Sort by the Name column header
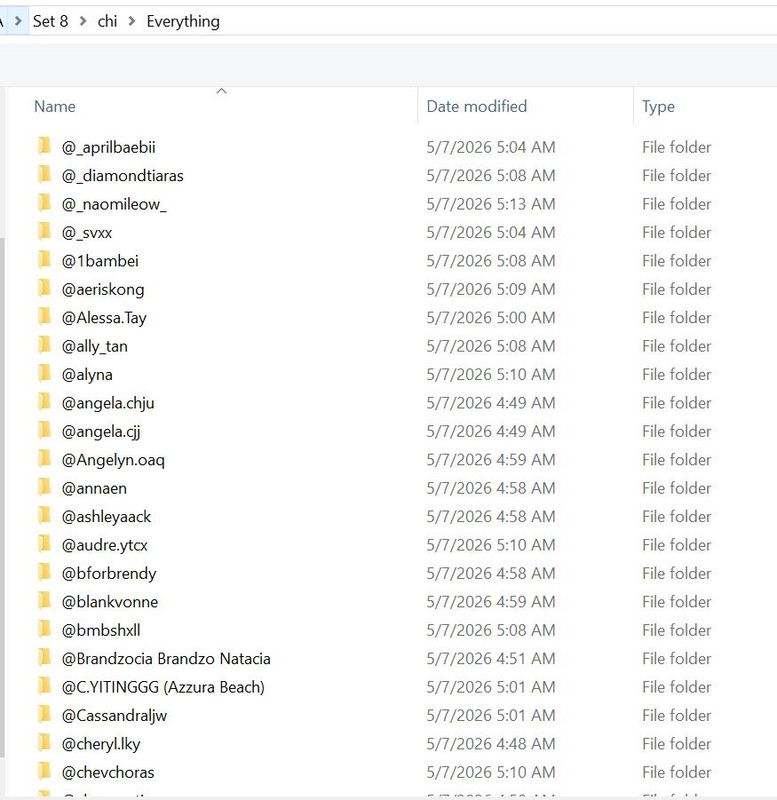The width and height of the screenshot is (777, 800). click(55, 106)
